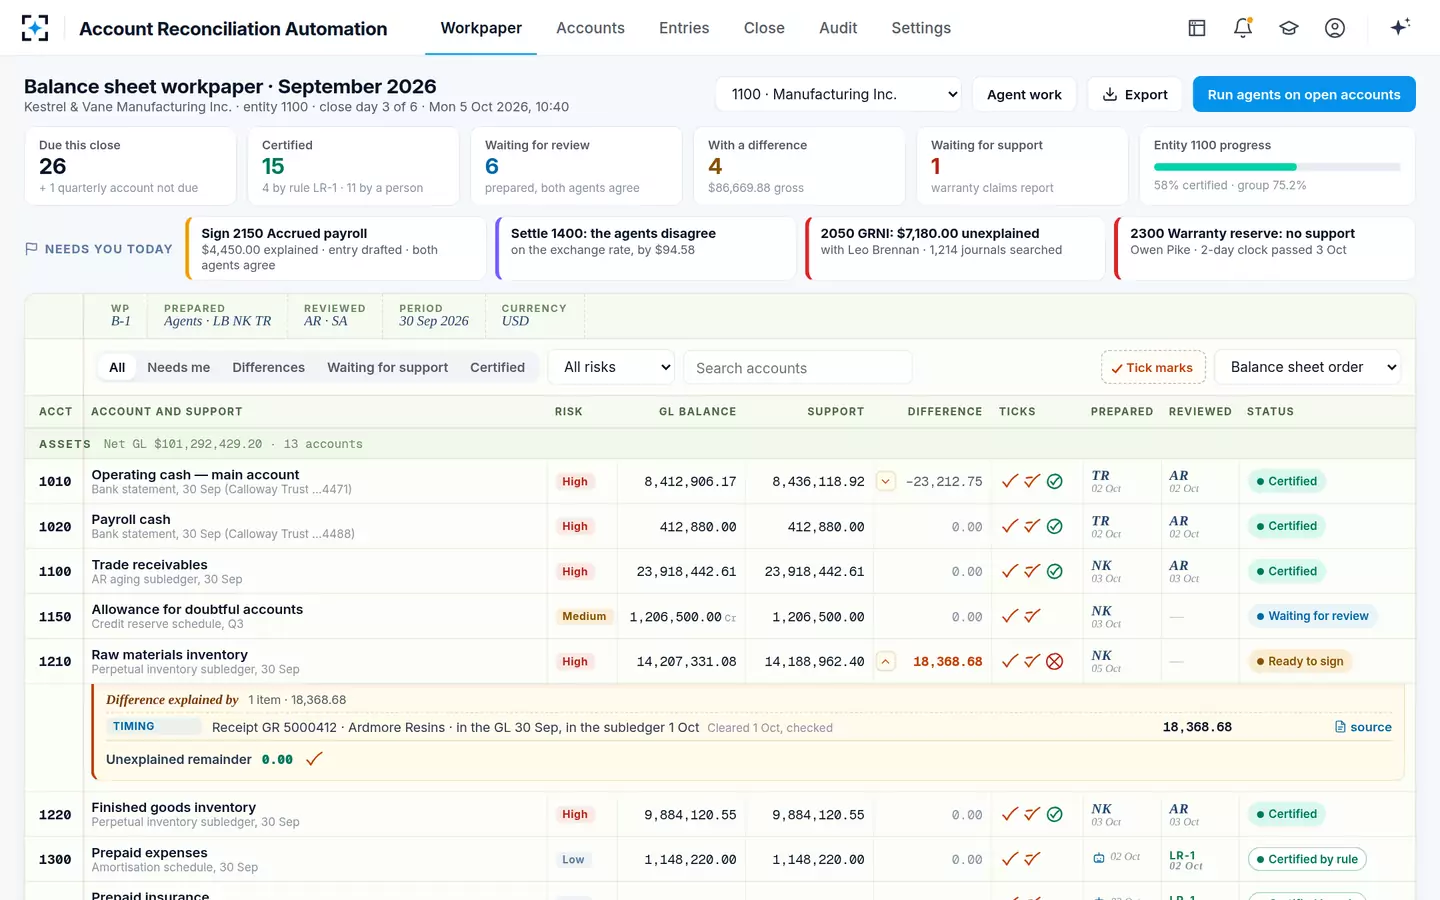
Task: Click the Search accounts field
Action: (x=798, y=367)
